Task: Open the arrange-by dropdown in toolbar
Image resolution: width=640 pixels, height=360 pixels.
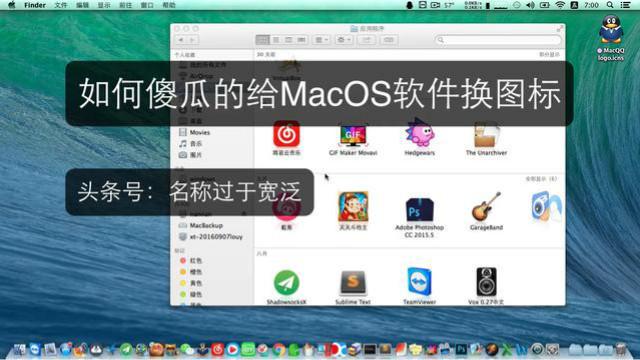Action: pos(321,40)
